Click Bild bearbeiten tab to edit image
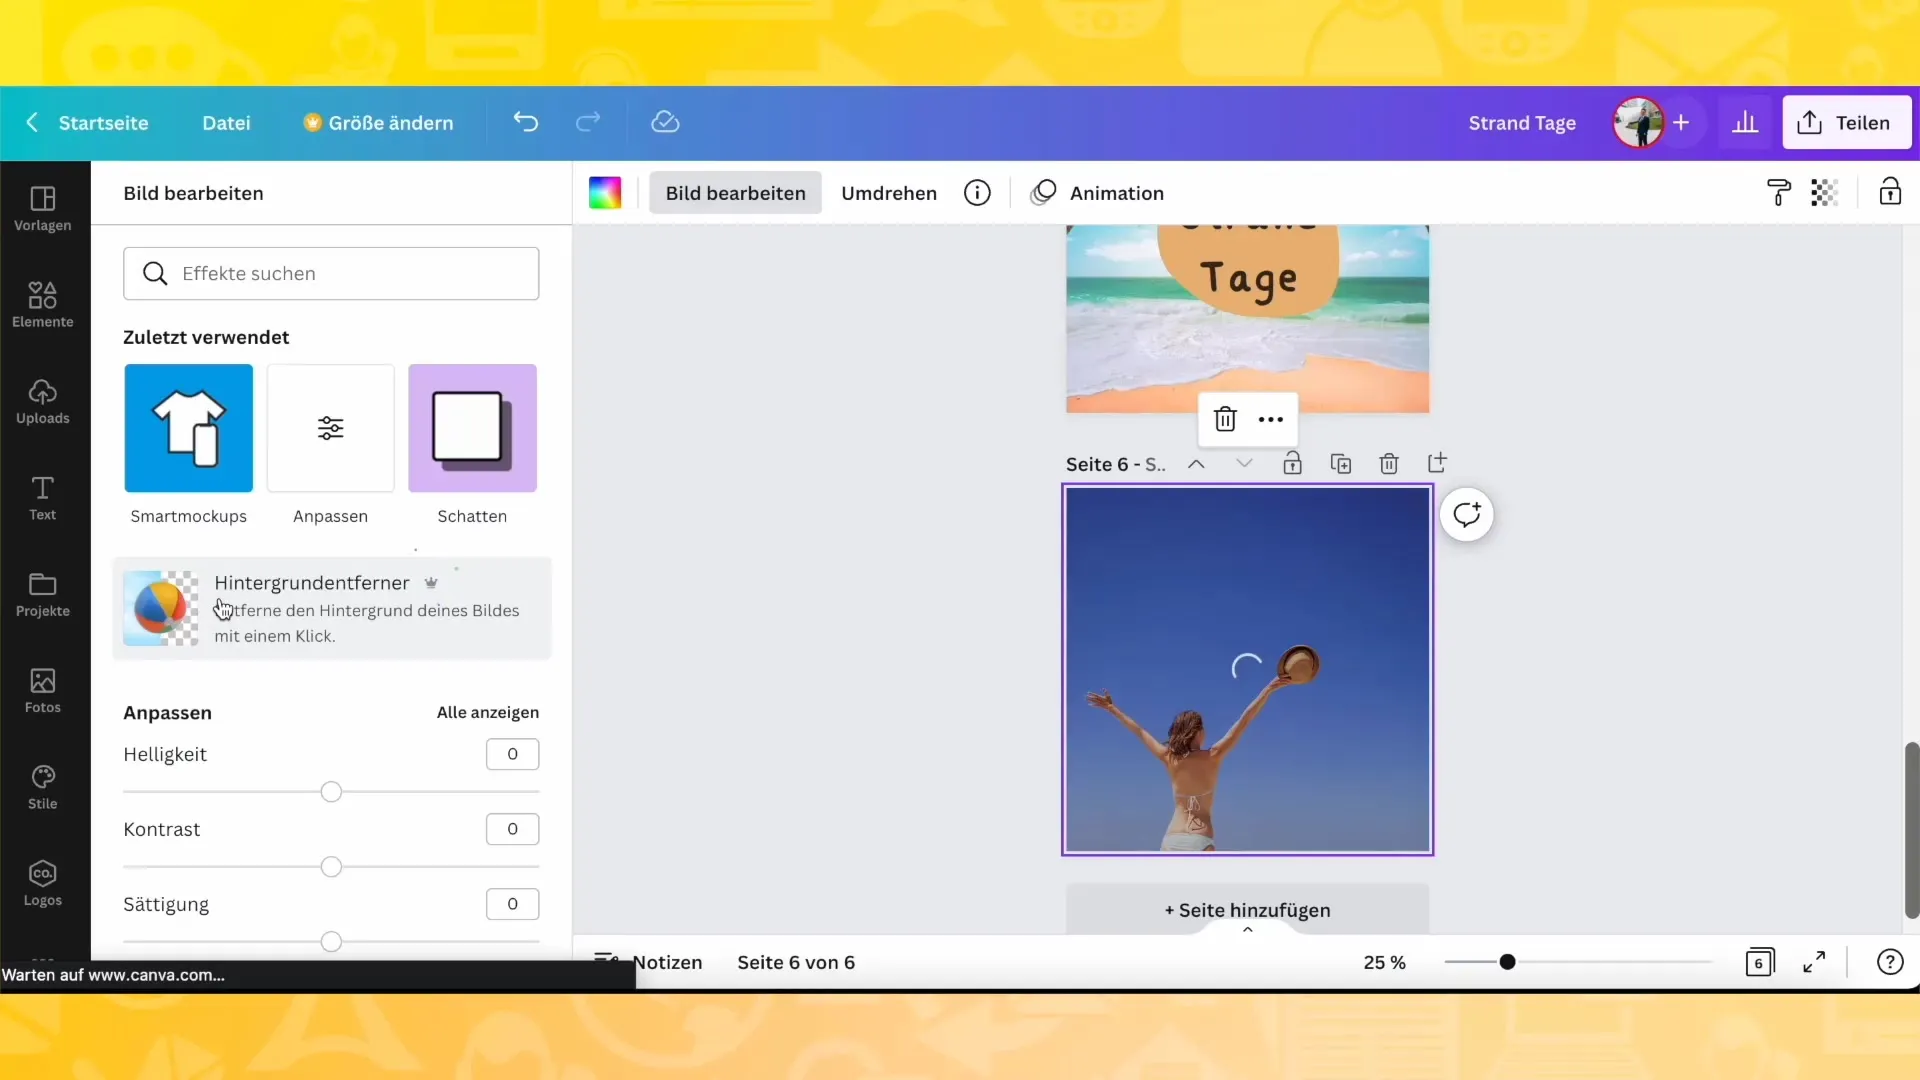This screenshot has width=1920, height=1080. [736, 193]
